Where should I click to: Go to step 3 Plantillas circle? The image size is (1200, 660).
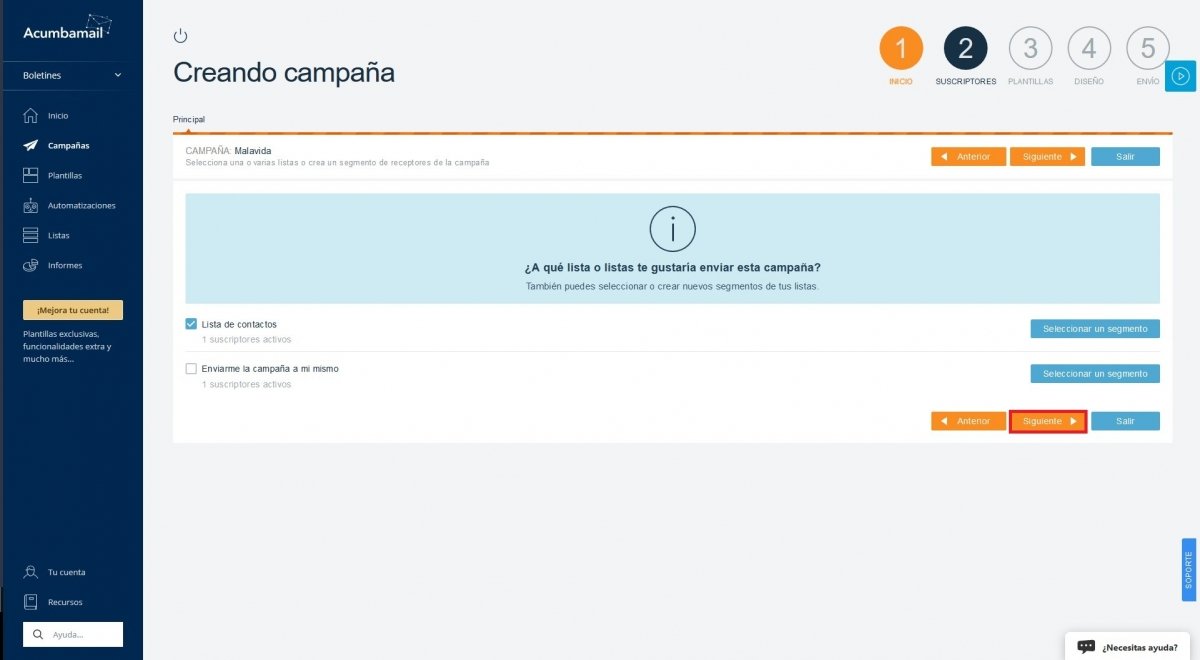1030,48
